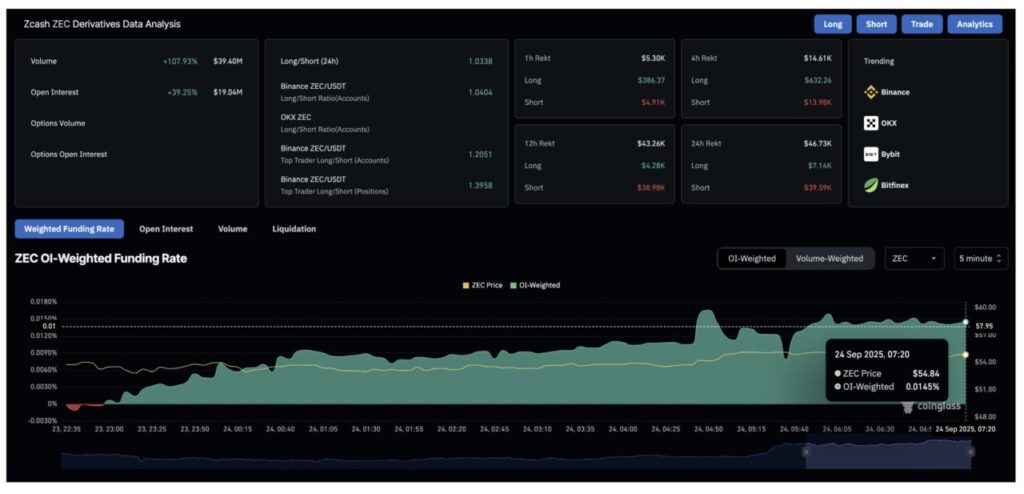Click the Bybit exchange logo icon

point(871,154)
